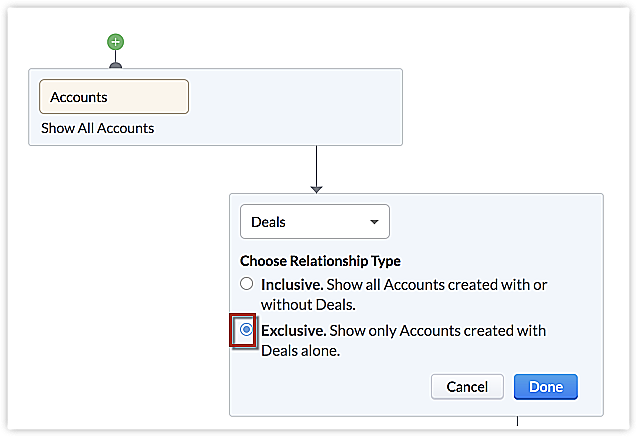Select the Accounts module box

click(114, 97)
